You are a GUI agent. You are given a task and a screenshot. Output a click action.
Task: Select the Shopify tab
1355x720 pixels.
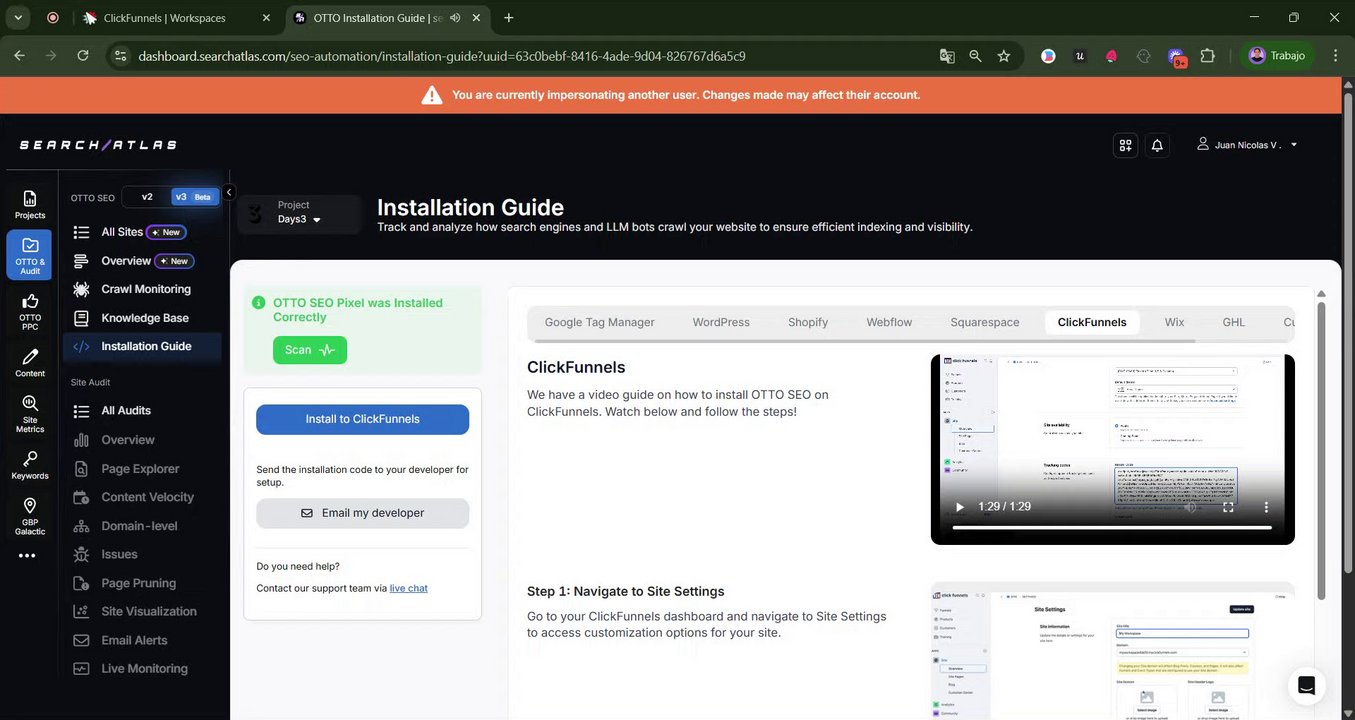[808, 322]
